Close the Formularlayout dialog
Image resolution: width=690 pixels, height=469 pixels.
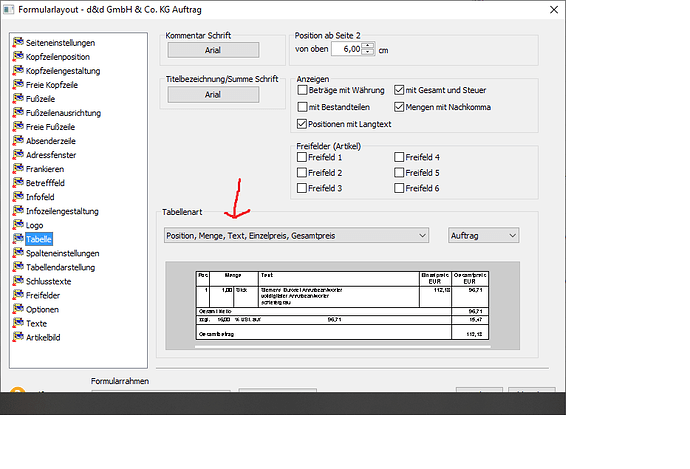tap(554, 10)
